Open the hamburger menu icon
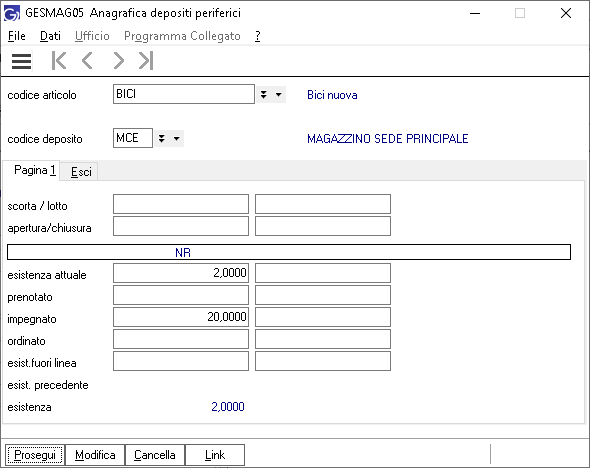This screenshot has width=590, height=468. pyautogui.click(x=21, y=61)
